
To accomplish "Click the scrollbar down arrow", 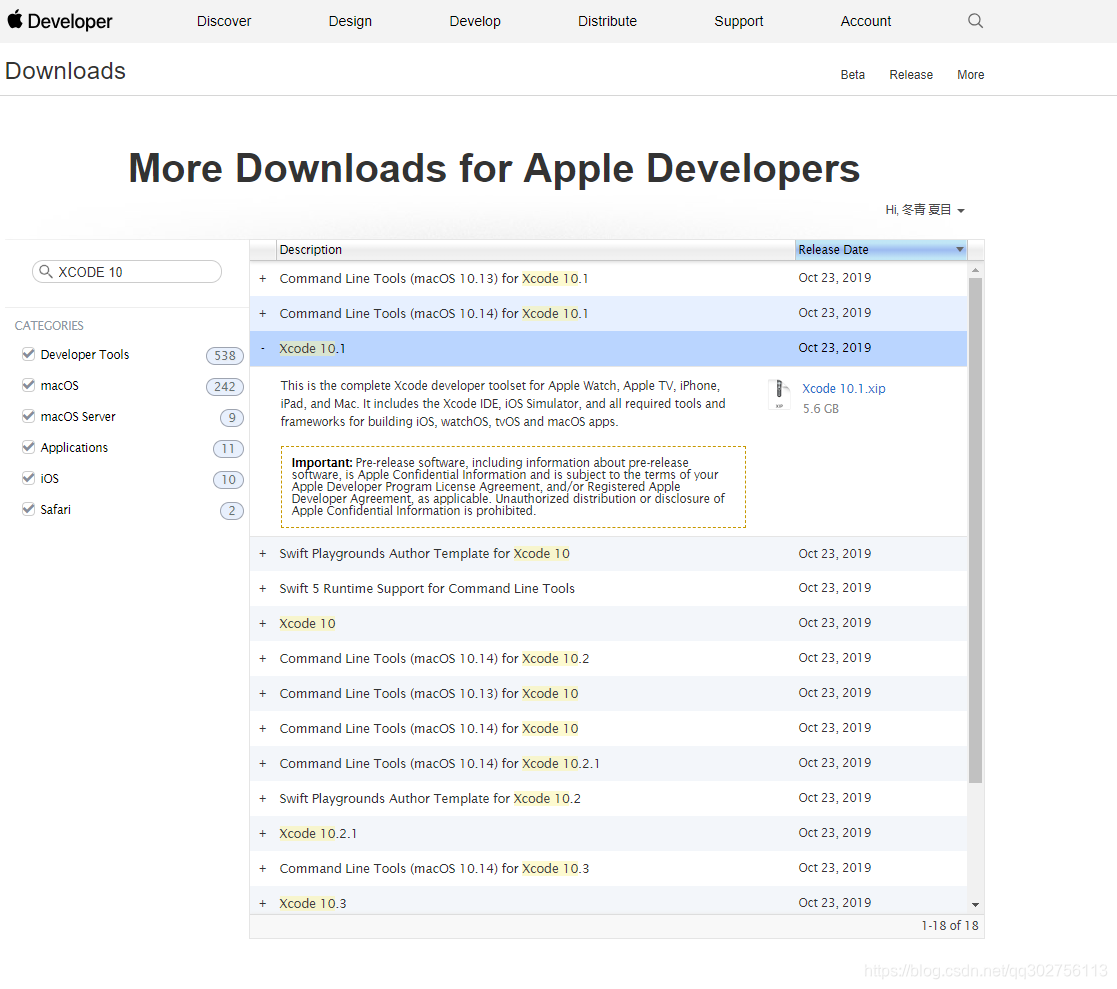I will (x=975, y=904).
